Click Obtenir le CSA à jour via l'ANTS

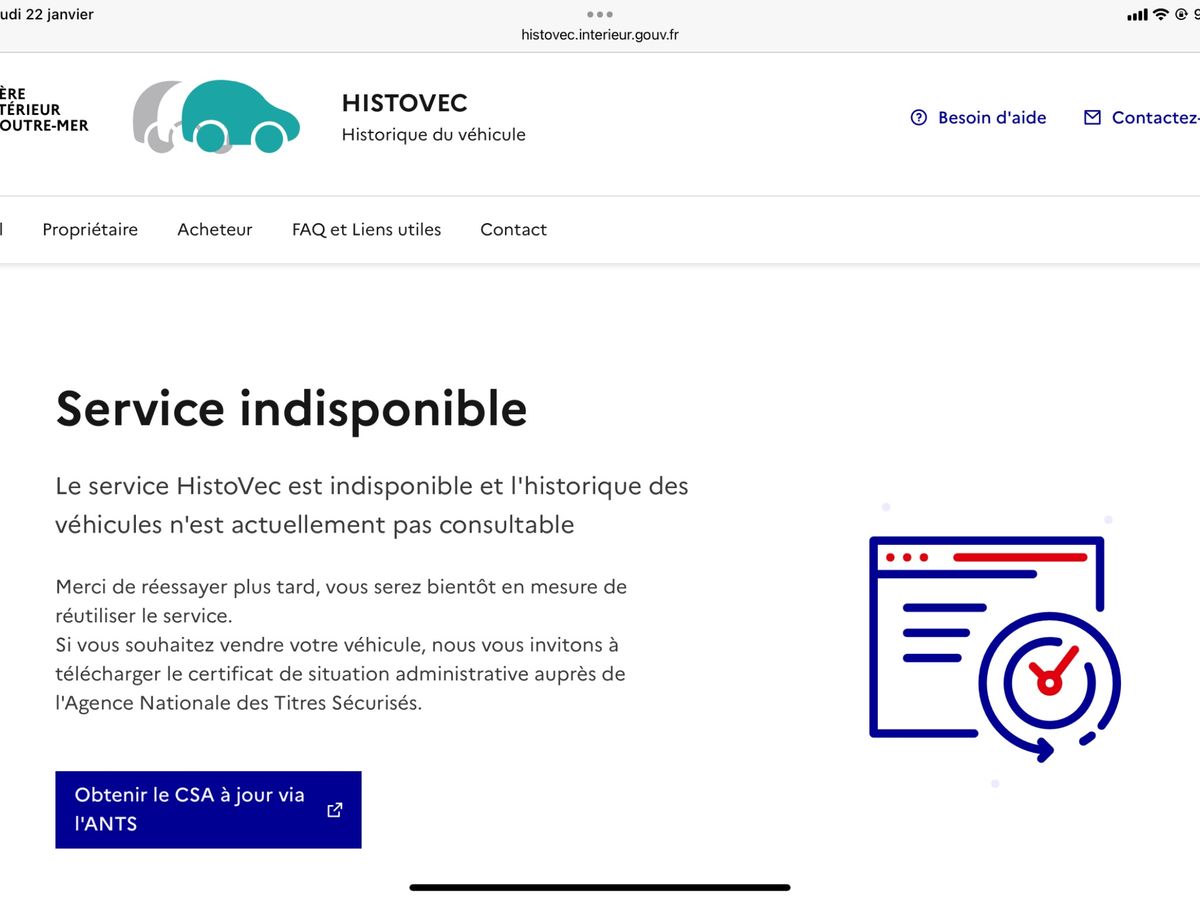click(x=208, y=810)
